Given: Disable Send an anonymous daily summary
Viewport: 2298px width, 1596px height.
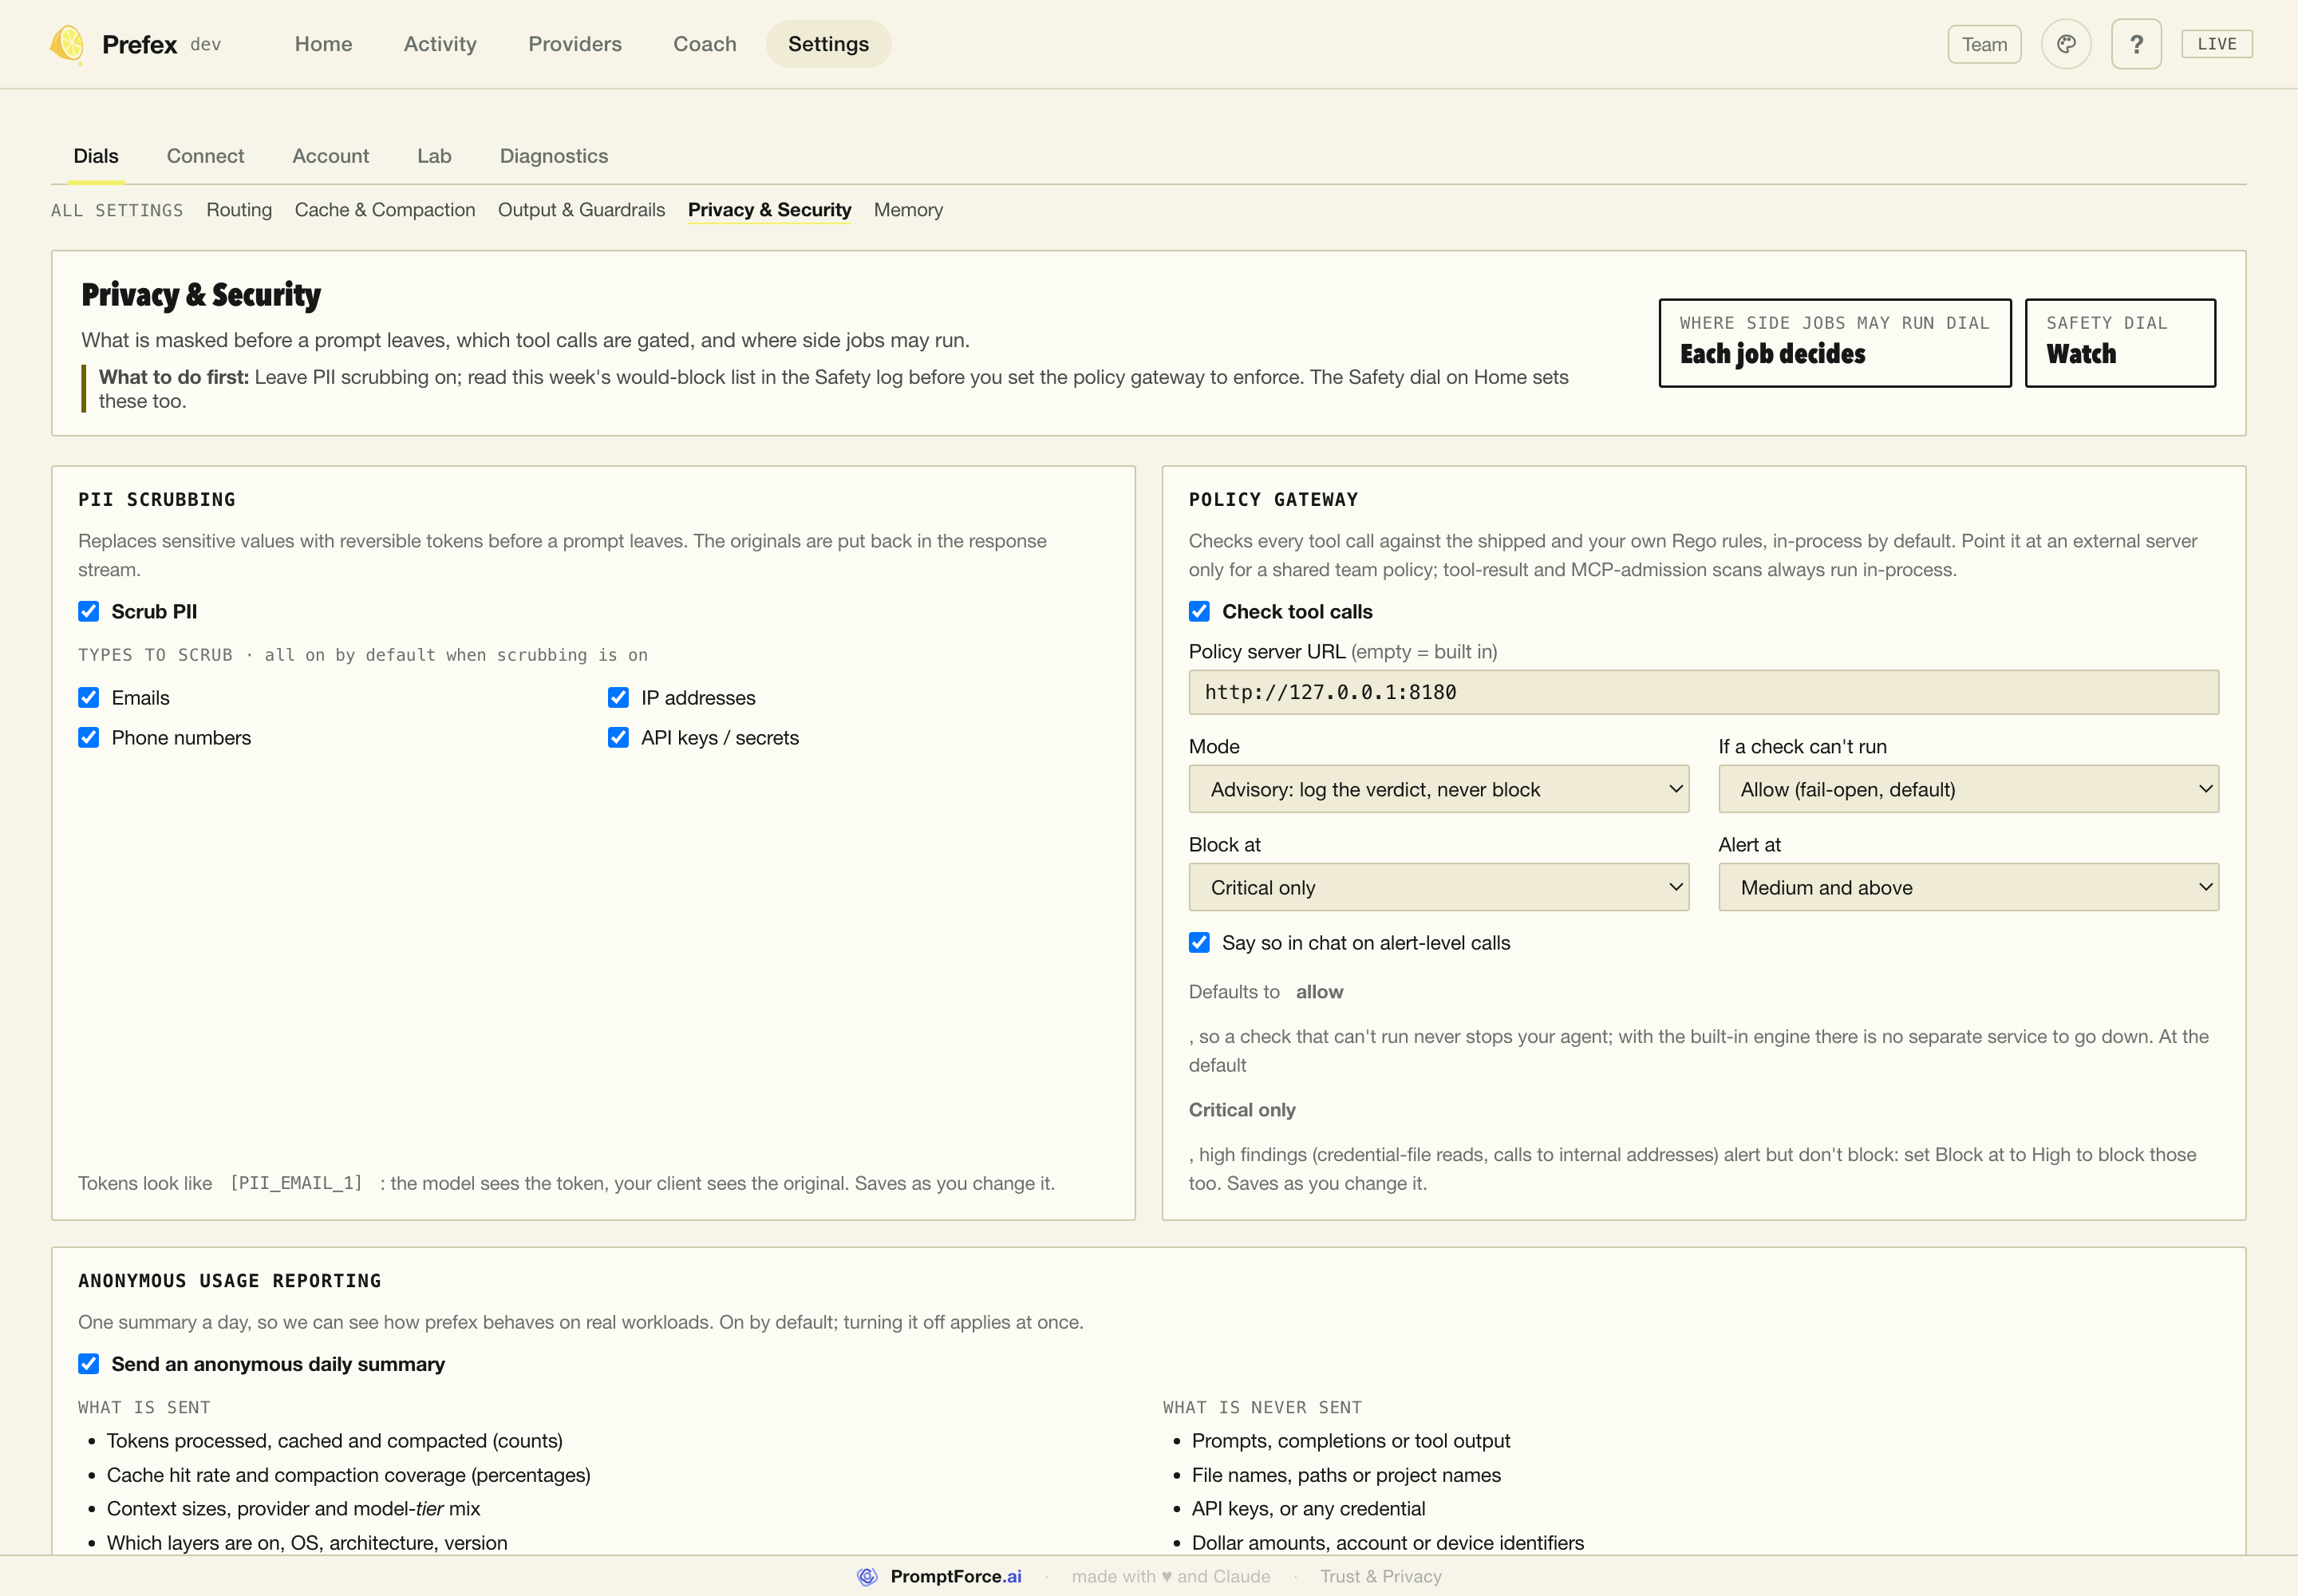Looking at the screenshot, I should (89, 1363).
